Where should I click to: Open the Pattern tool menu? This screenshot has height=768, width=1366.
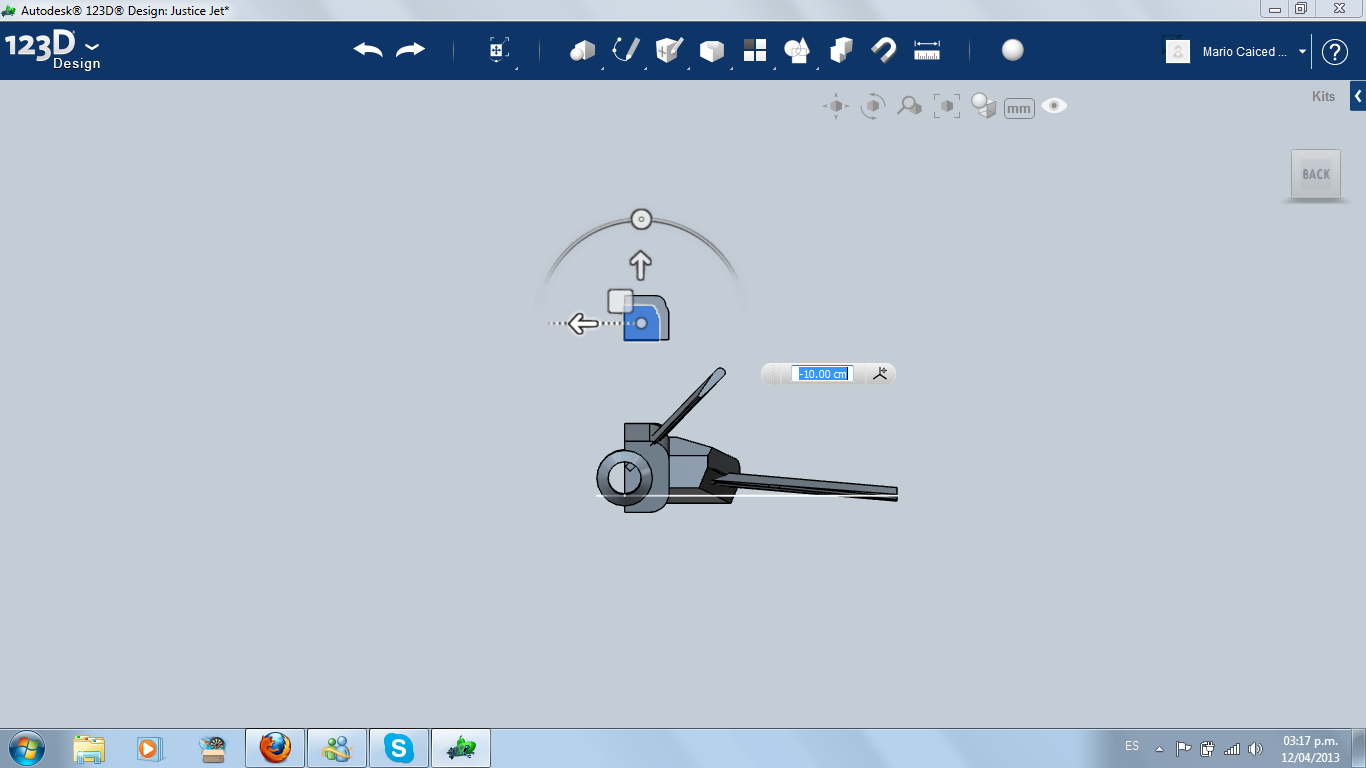coord(754,50)
